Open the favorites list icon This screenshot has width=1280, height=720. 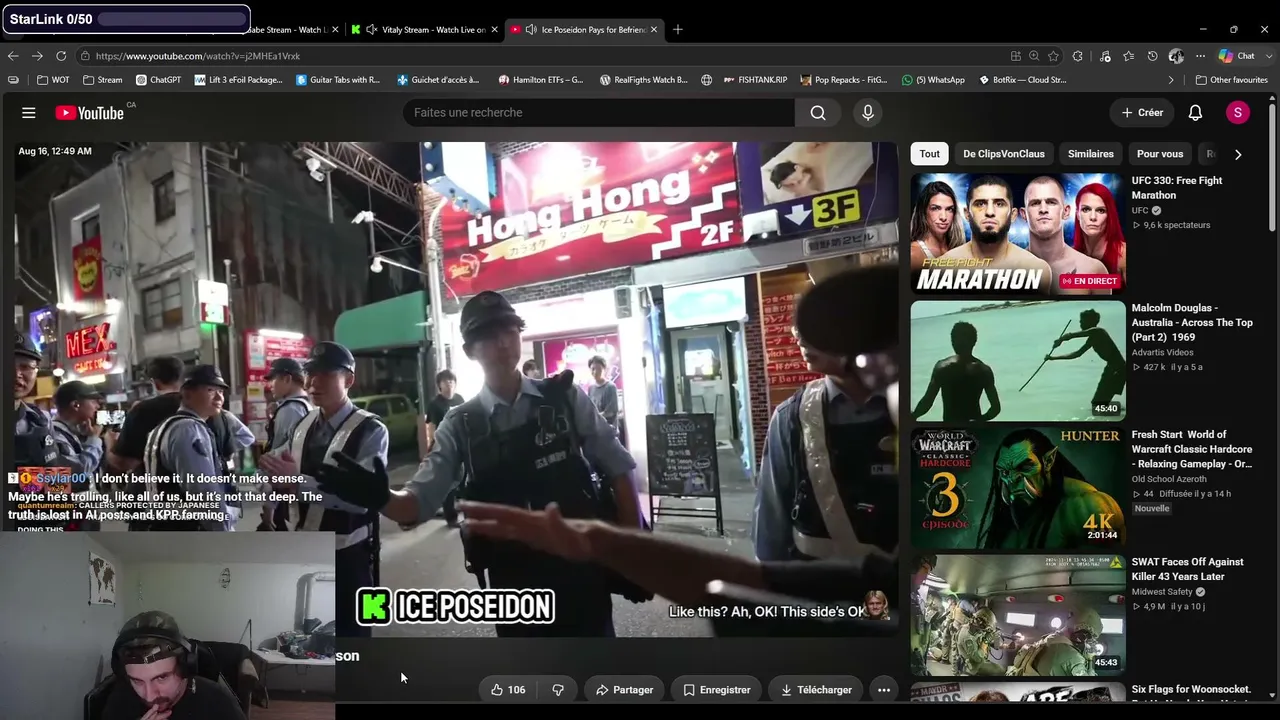click(1128, 56)
